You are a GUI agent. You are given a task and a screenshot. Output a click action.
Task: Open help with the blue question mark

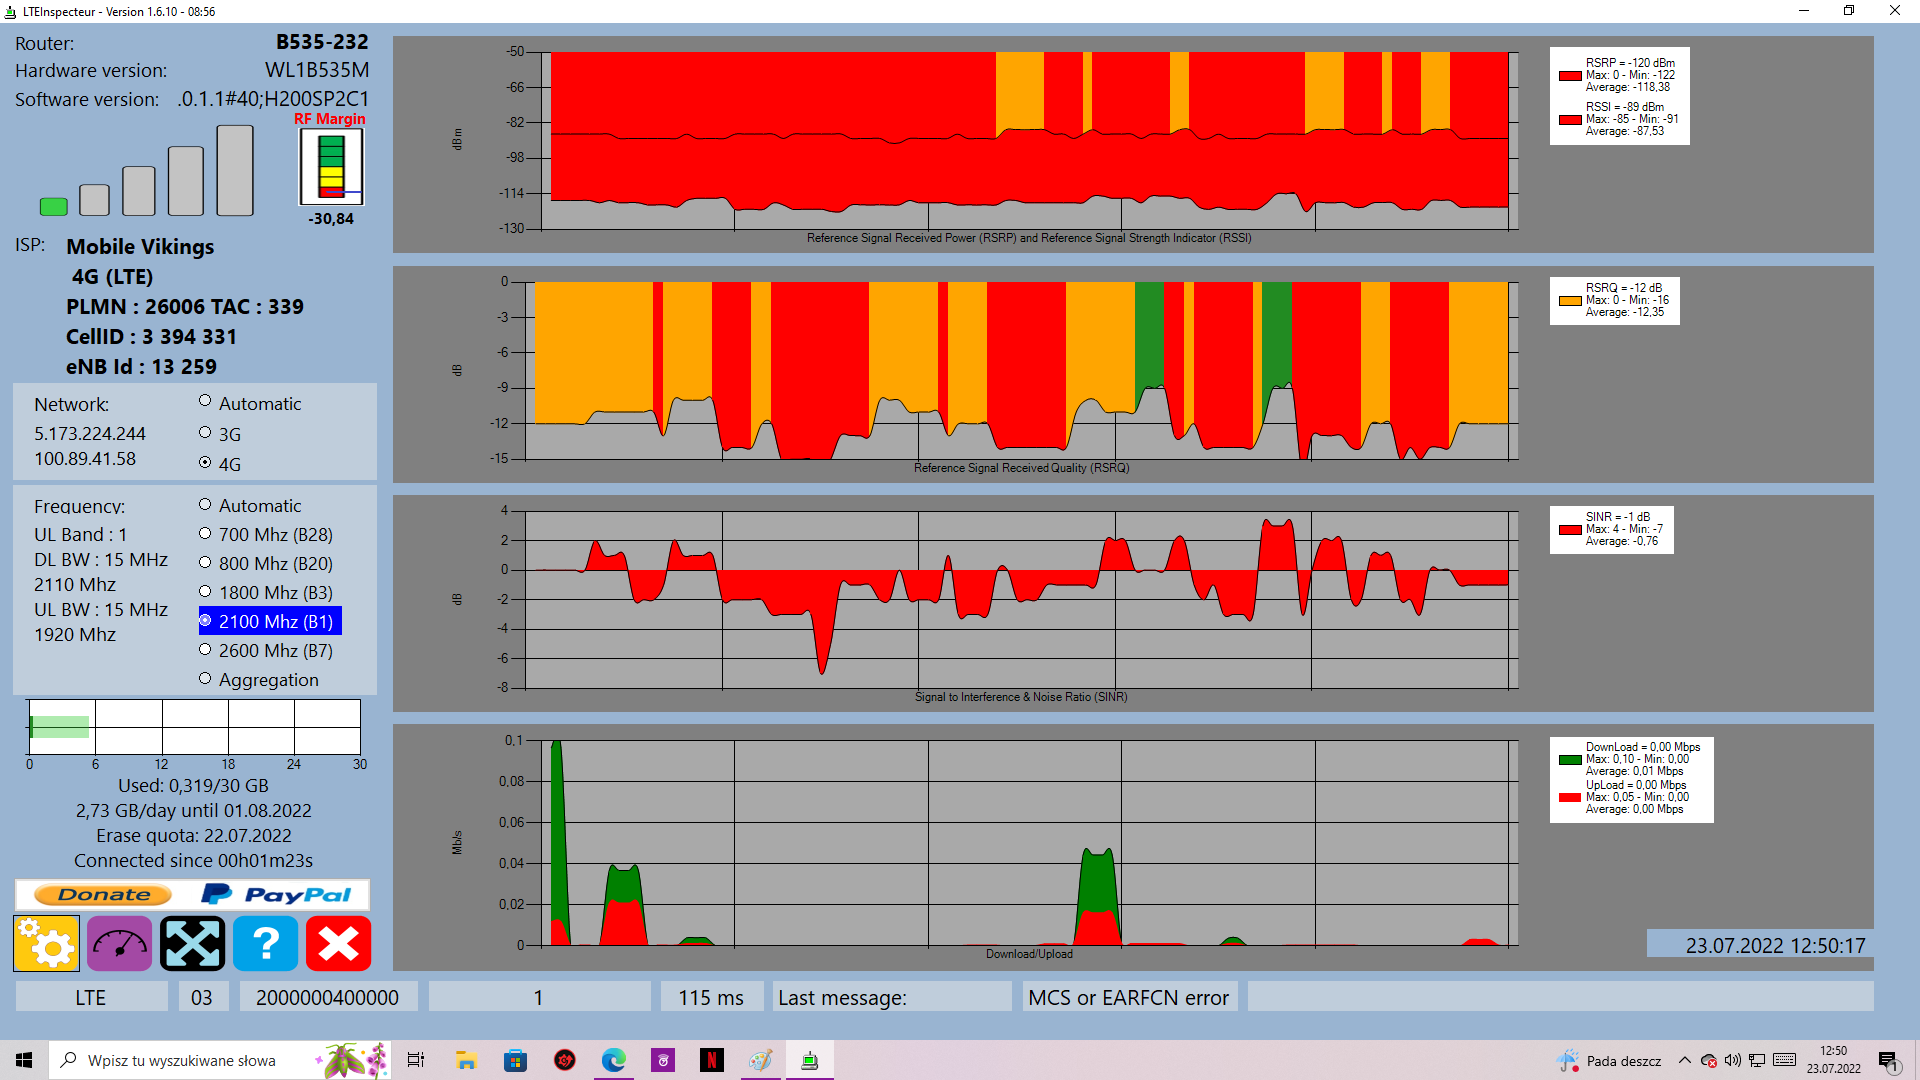coord(265,943)
